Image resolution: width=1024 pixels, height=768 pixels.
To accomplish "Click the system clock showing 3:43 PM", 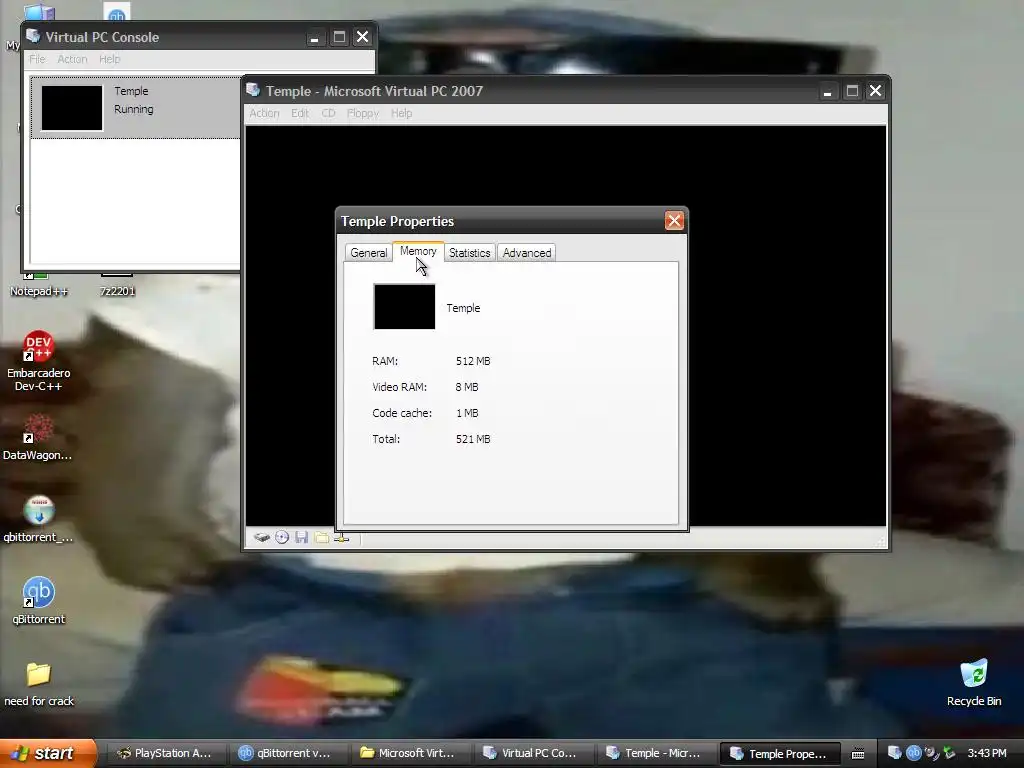I will coord(987,753).
